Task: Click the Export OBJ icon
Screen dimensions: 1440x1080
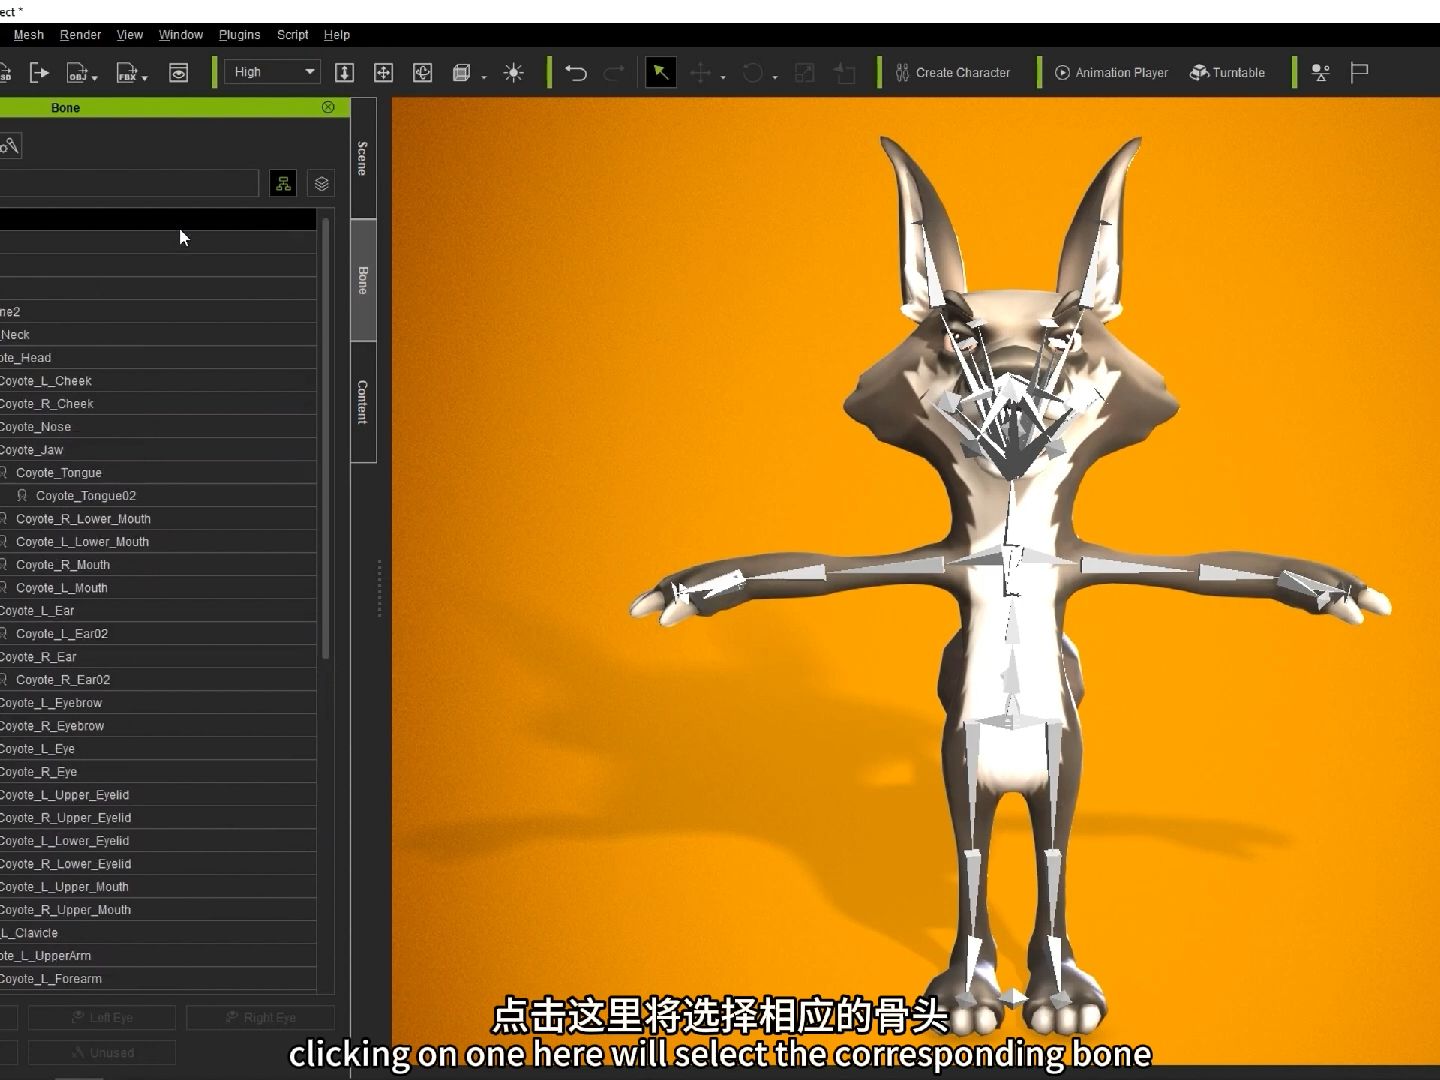Action: [x=77, y=72]
